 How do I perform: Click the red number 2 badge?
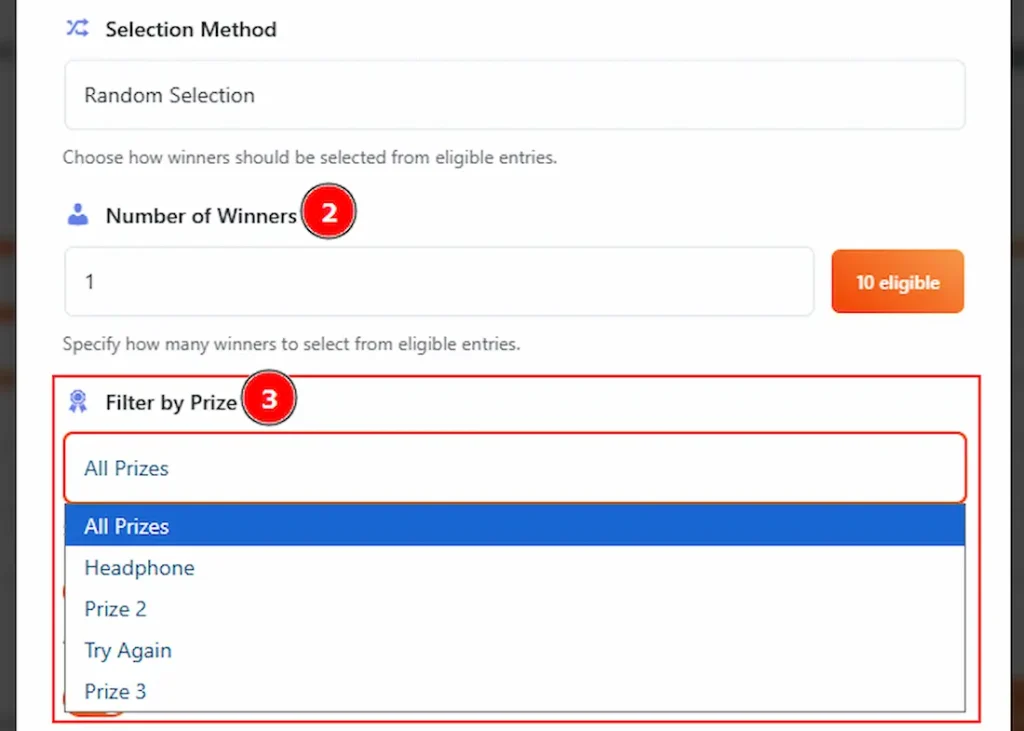[x=329, y=215]
